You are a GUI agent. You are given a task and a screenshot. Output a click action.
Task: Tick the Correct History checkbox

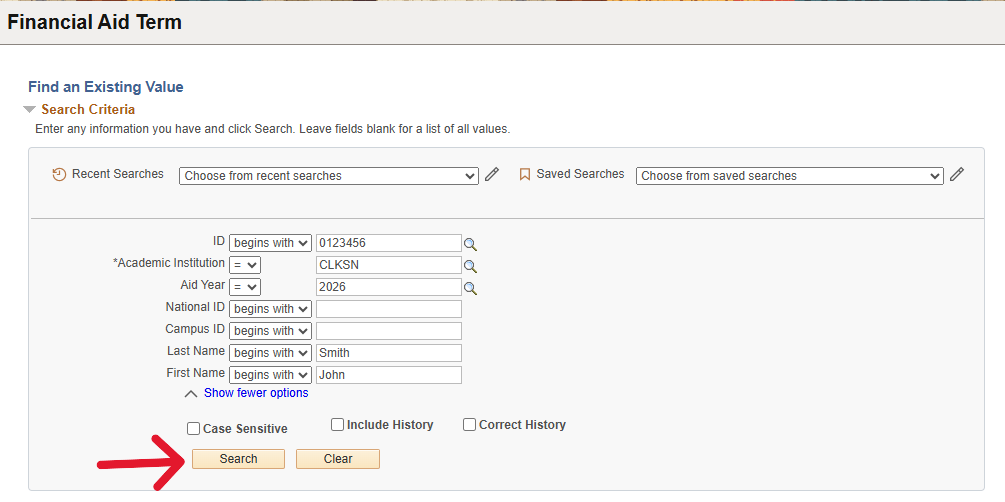click(x=470, y=425)
